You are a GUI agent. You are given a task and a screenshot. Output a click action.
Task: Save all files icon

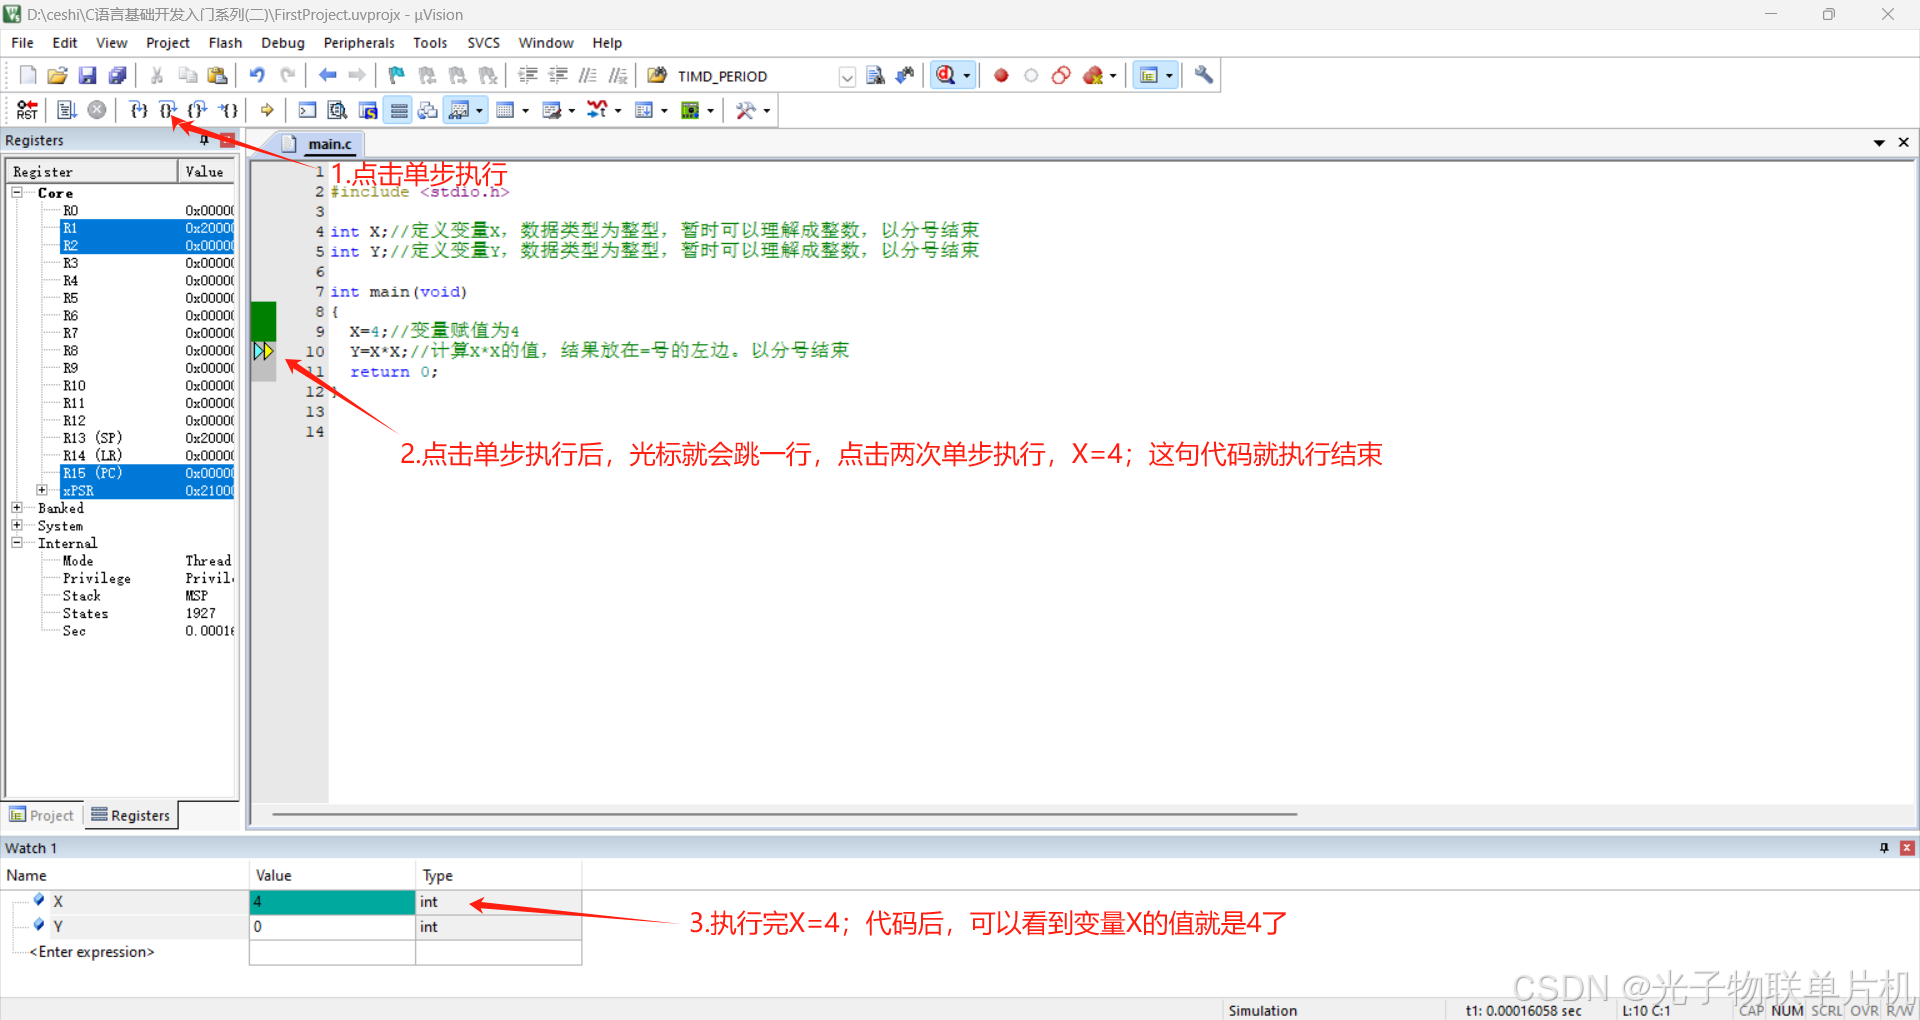tap(118, 75)
